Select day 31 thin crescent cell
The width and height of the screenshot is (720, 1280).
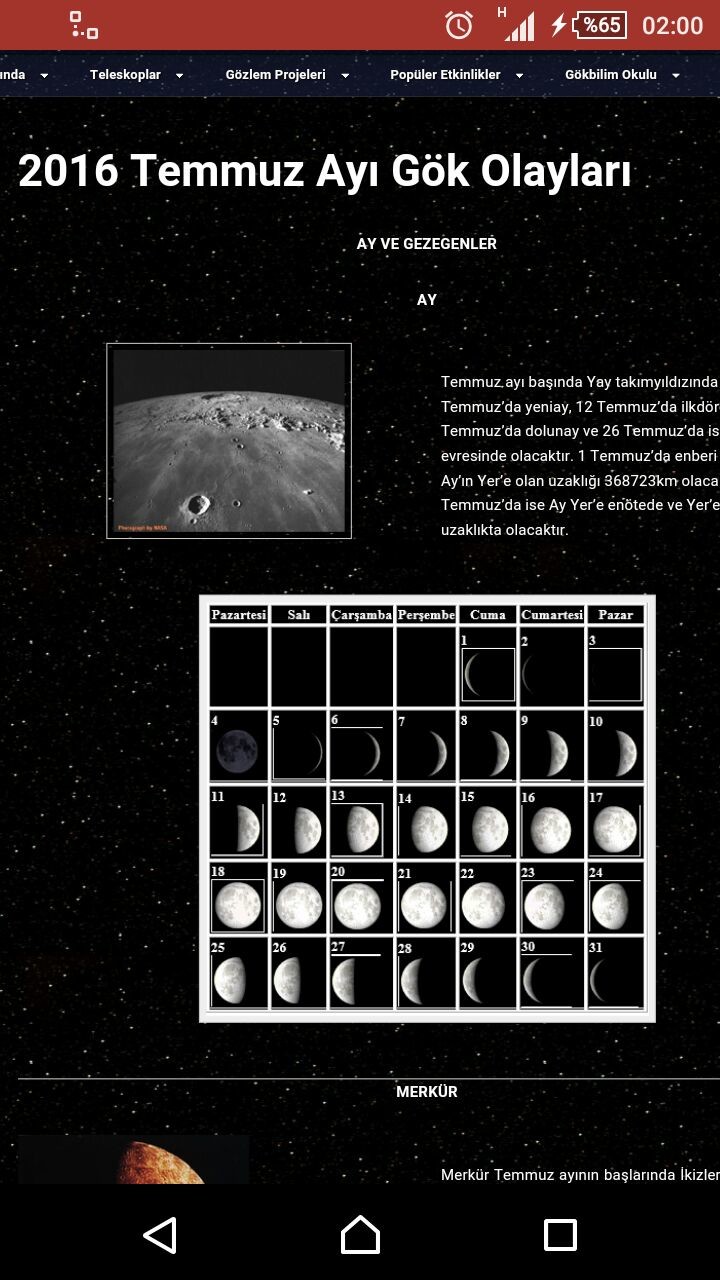tap(616, 973)
